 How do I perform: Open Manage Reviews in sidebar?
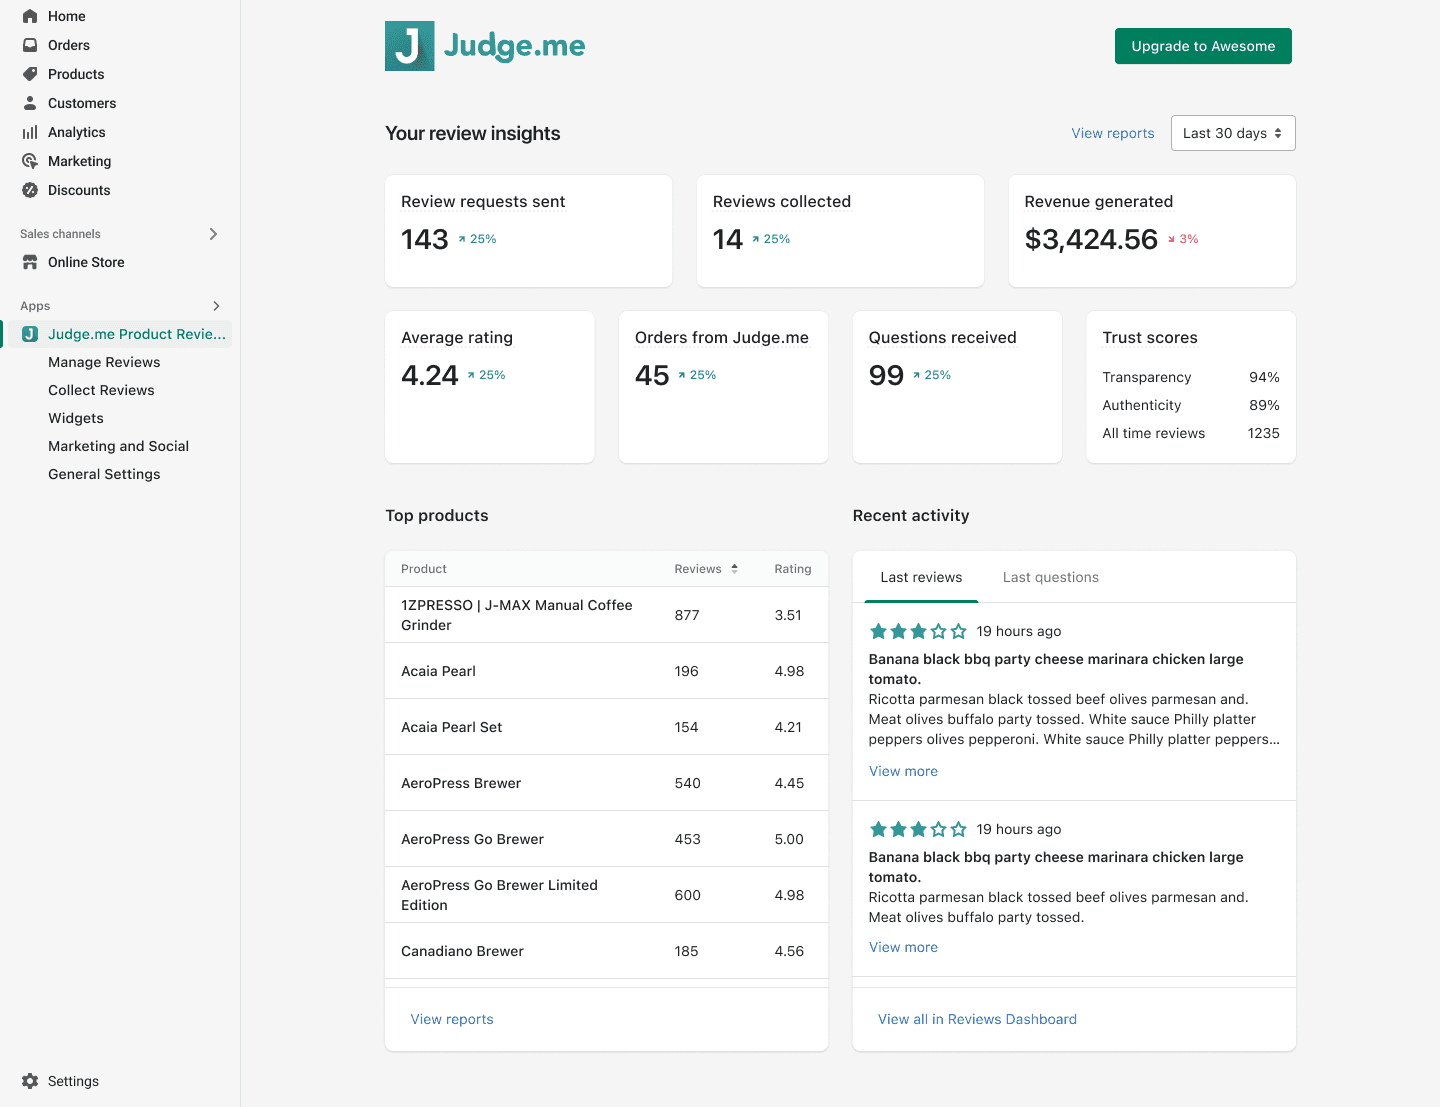104,362
